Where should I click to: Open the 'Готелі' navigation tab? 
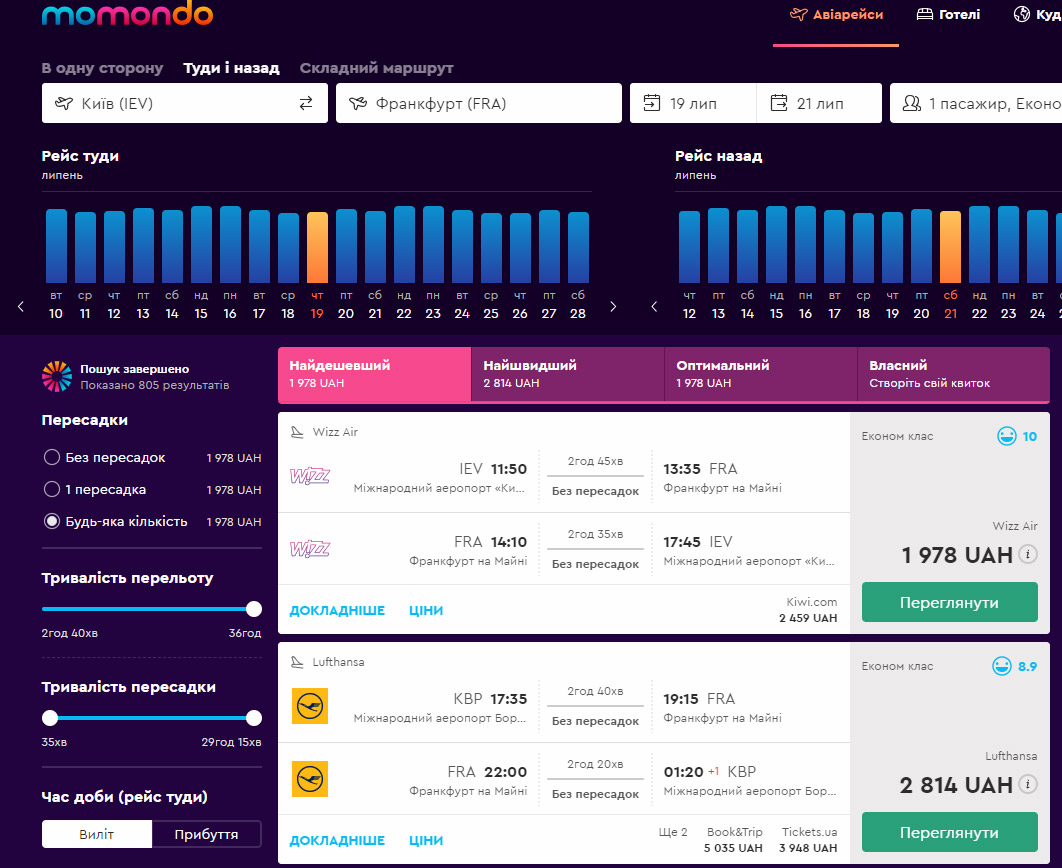click(x=948, y=14)
